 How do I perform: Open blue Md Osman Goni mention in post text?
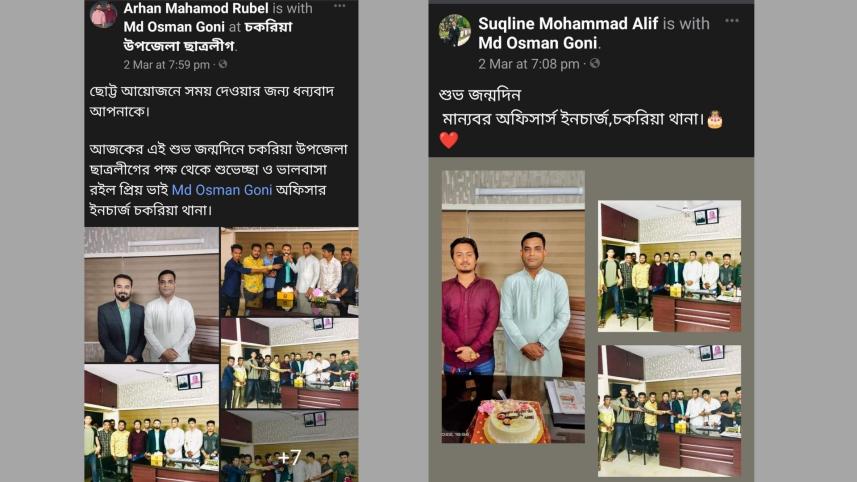[x=222, y=190]
